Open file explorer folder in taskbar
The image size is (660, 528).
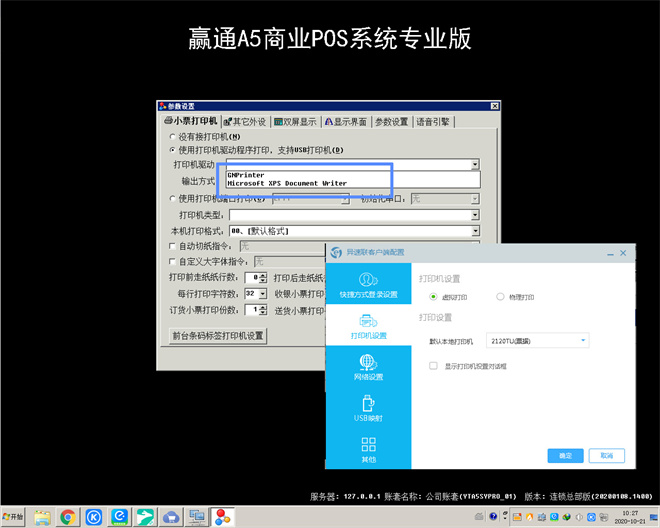[x=42, y=517]
